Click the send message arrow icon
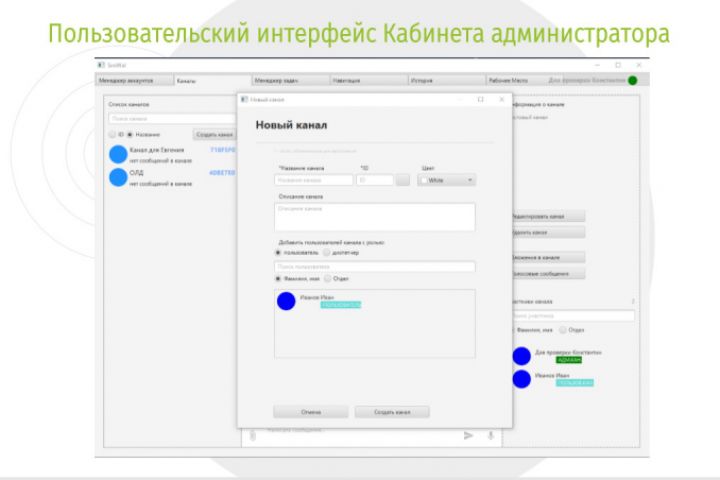This screenshot has width=720, height=480. [x=468, y=435]
